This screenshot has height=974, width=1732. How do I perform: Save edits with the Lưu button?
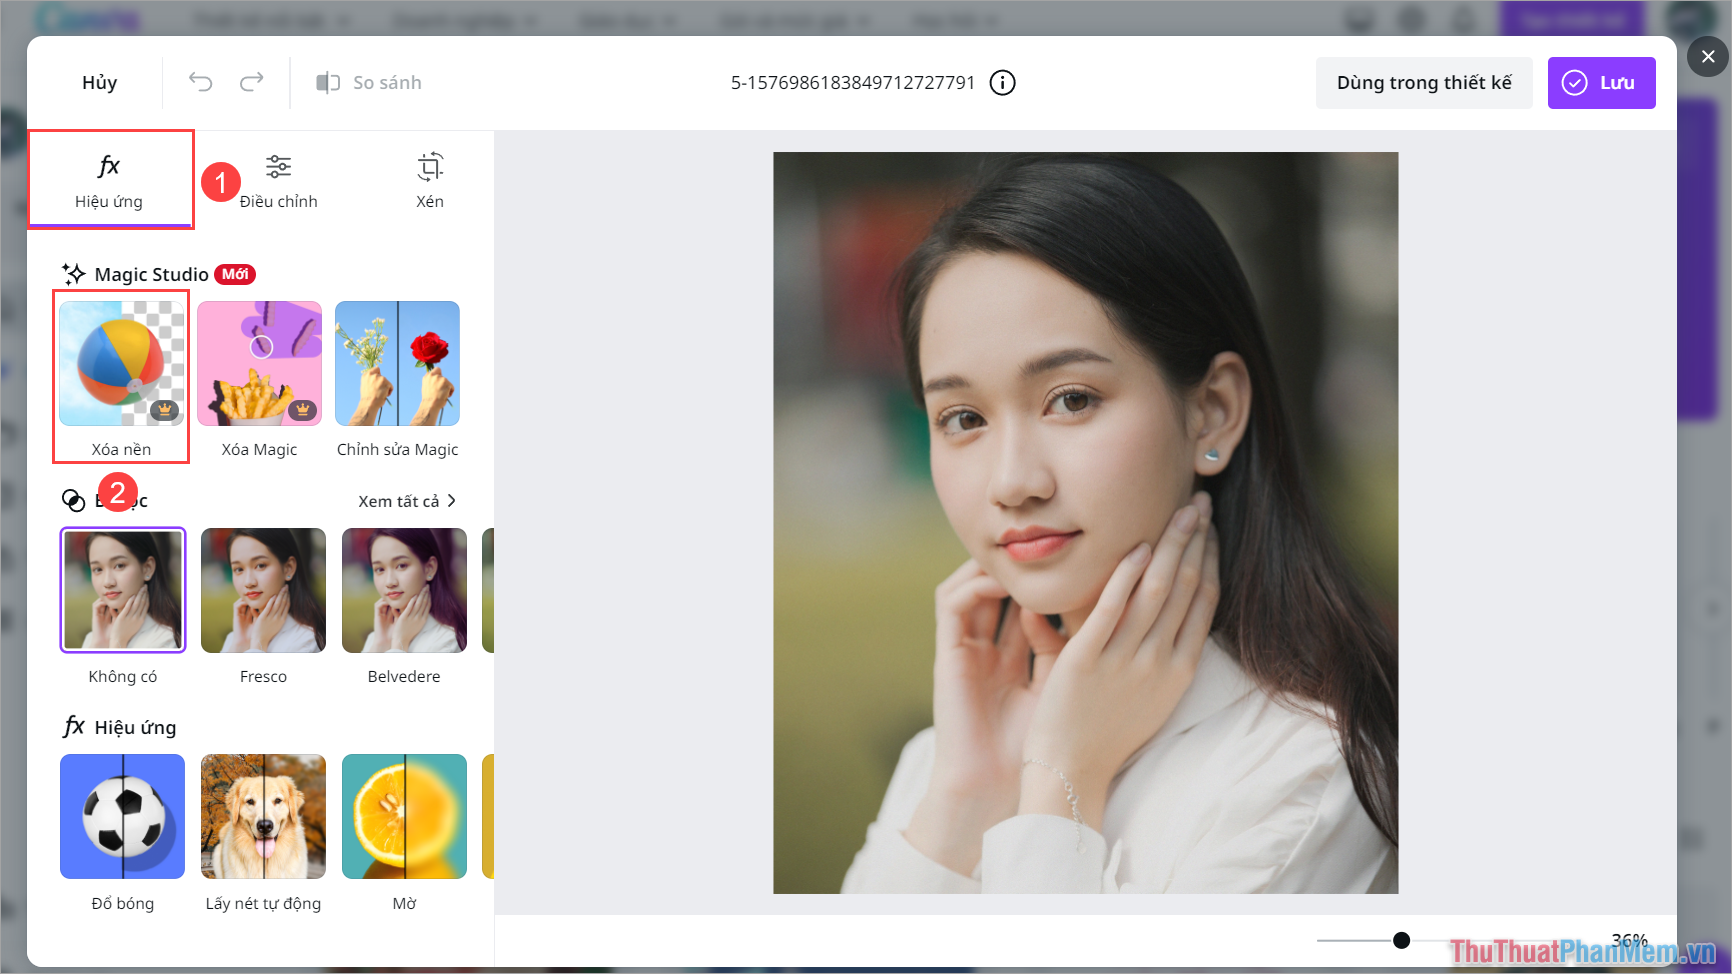1601,83
